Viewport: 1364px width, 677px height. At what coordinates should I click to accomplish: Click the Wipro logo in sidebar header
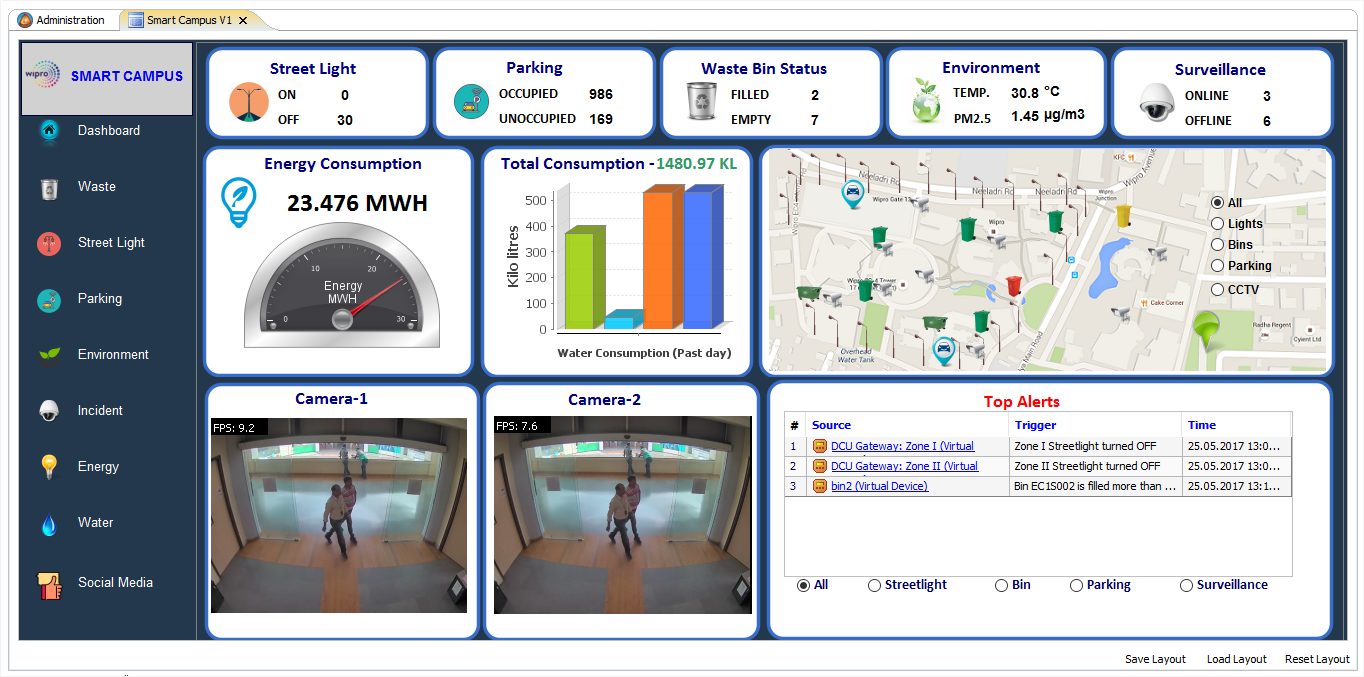[x=44, y=76]
